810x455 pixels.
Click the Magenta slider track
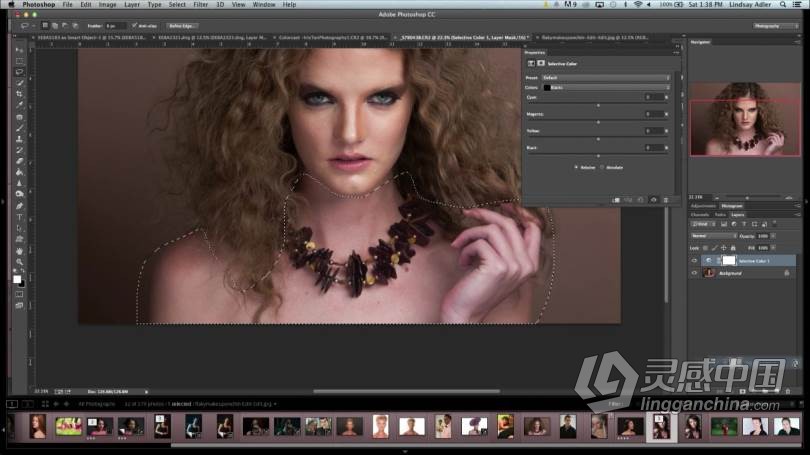tap(598, 122)
